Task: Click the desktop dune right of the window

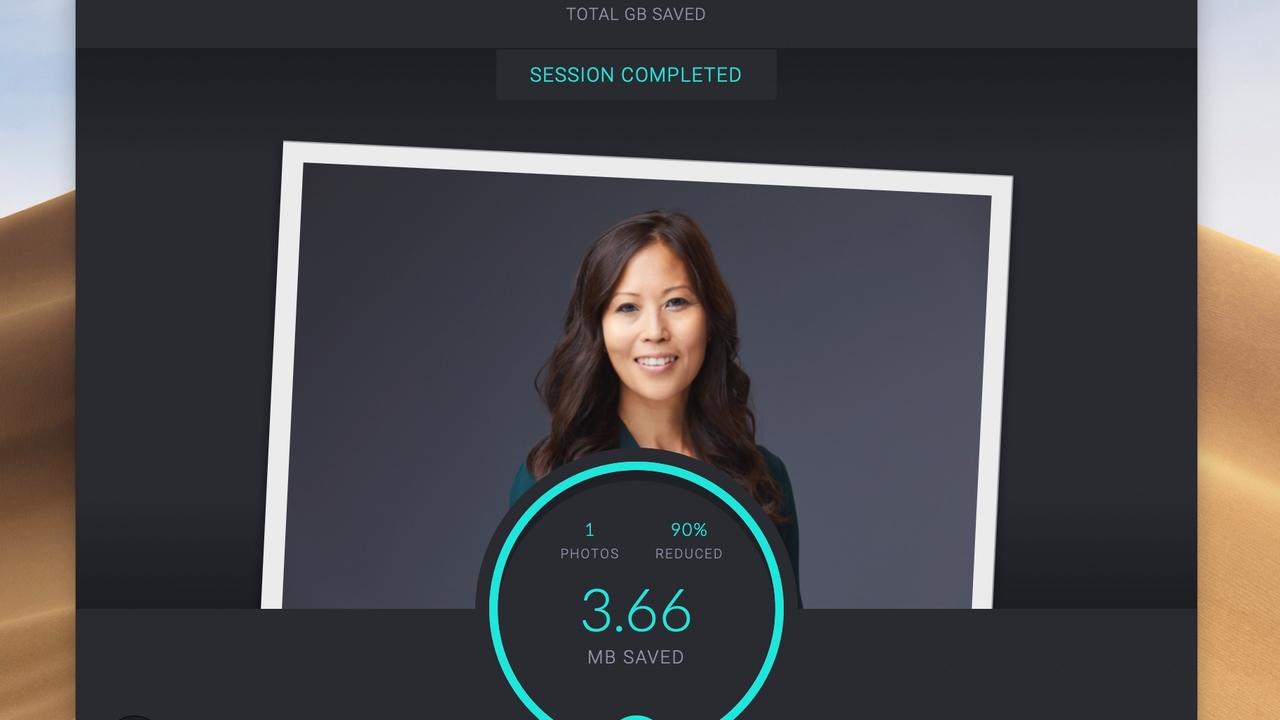Action: [1238, 450]
